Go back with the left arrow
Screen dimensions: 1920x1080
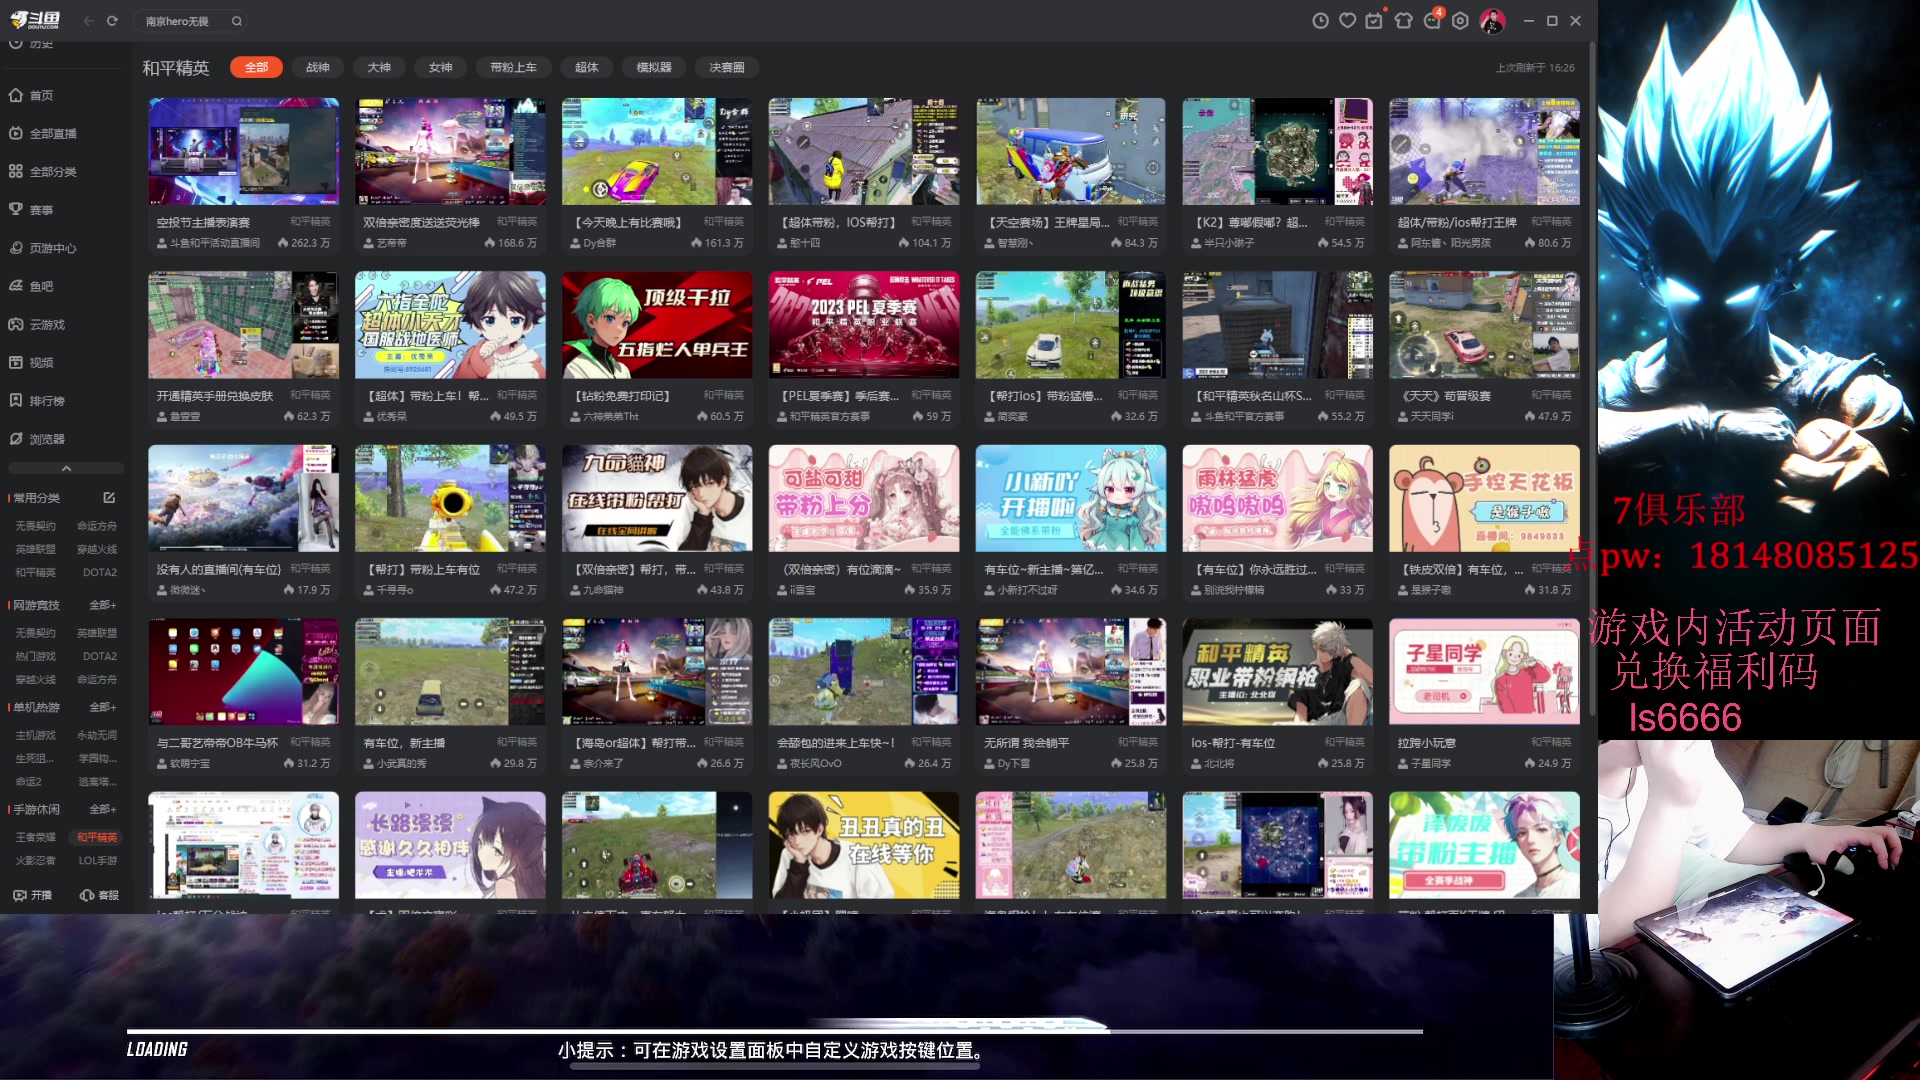88,21
